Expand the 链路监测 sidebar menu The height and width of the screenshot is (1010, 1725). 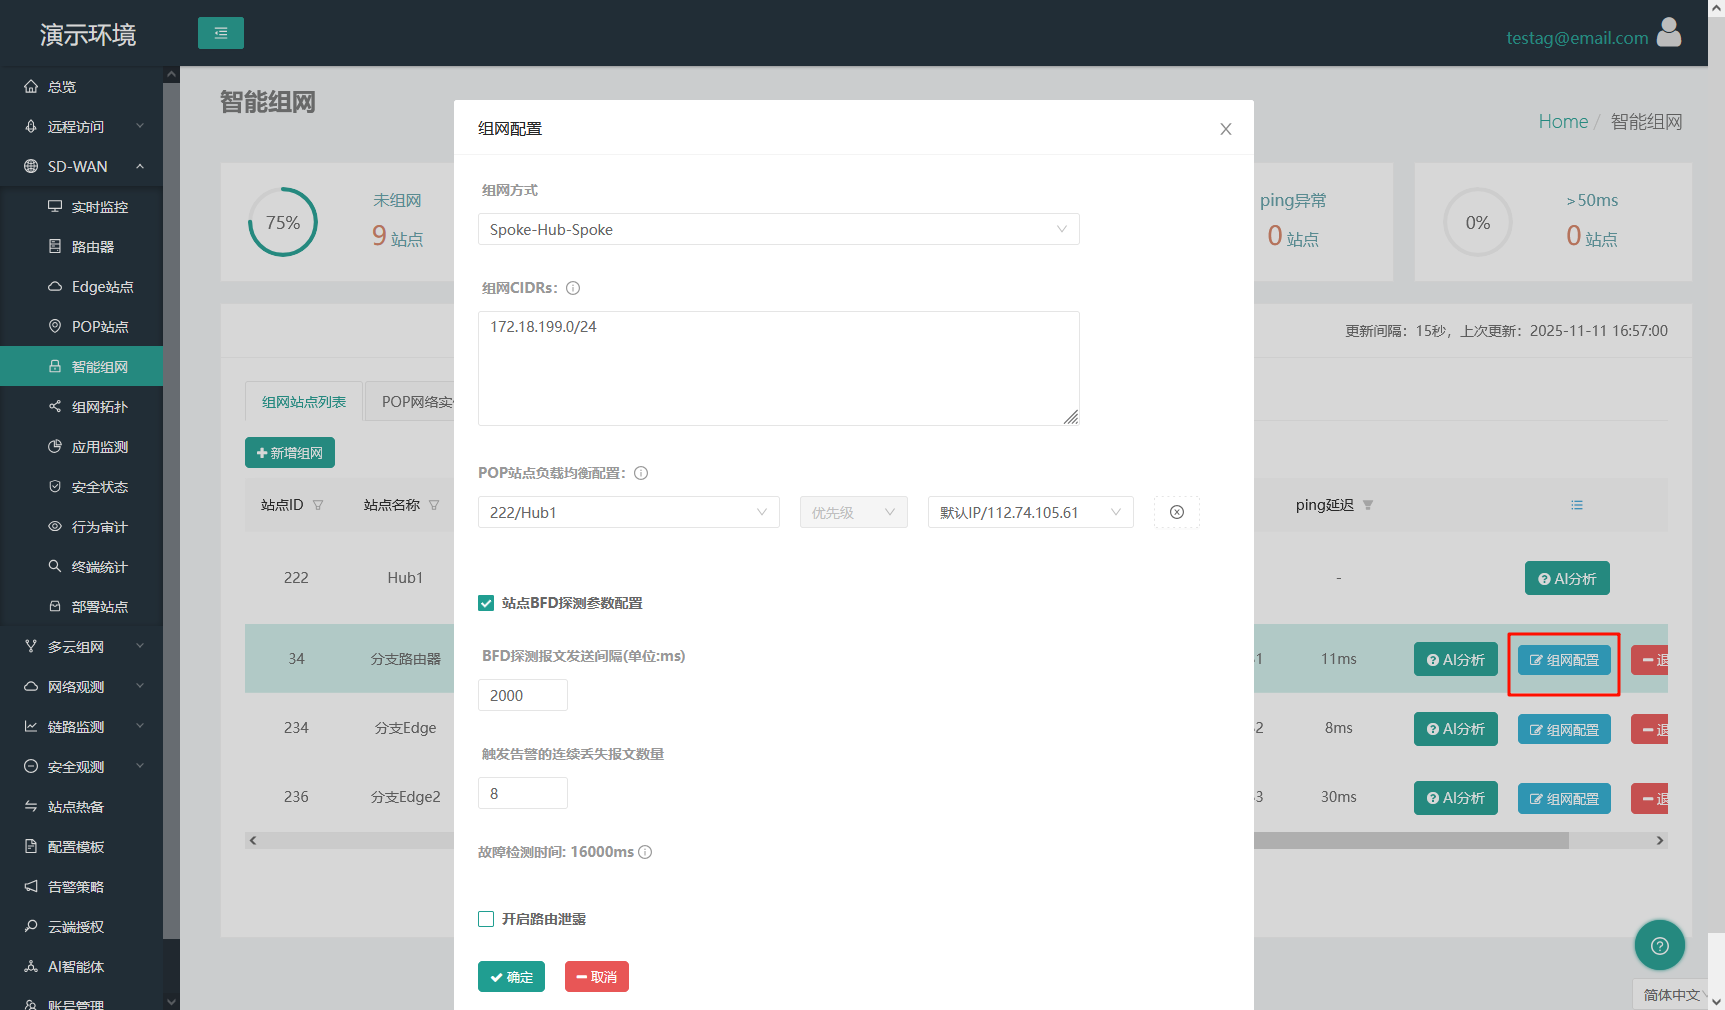[81, 727]
